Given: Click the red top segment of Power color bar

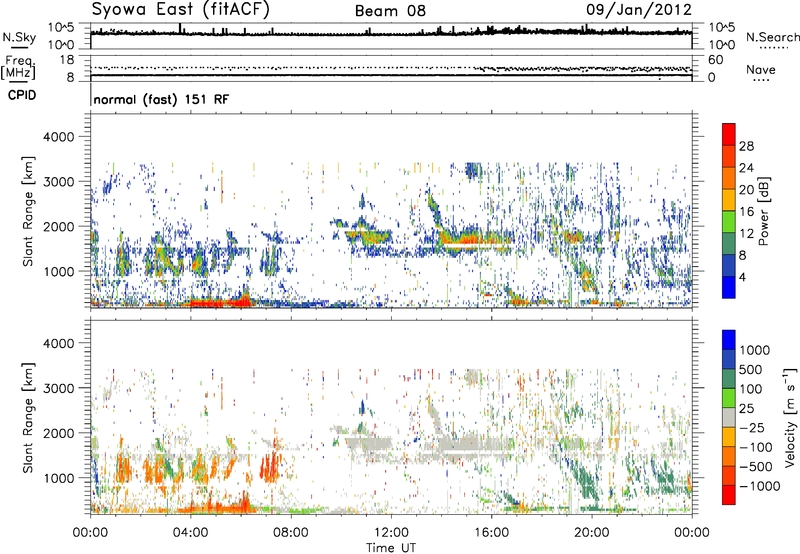Looking at the screenshot, I should click(729, 135).
